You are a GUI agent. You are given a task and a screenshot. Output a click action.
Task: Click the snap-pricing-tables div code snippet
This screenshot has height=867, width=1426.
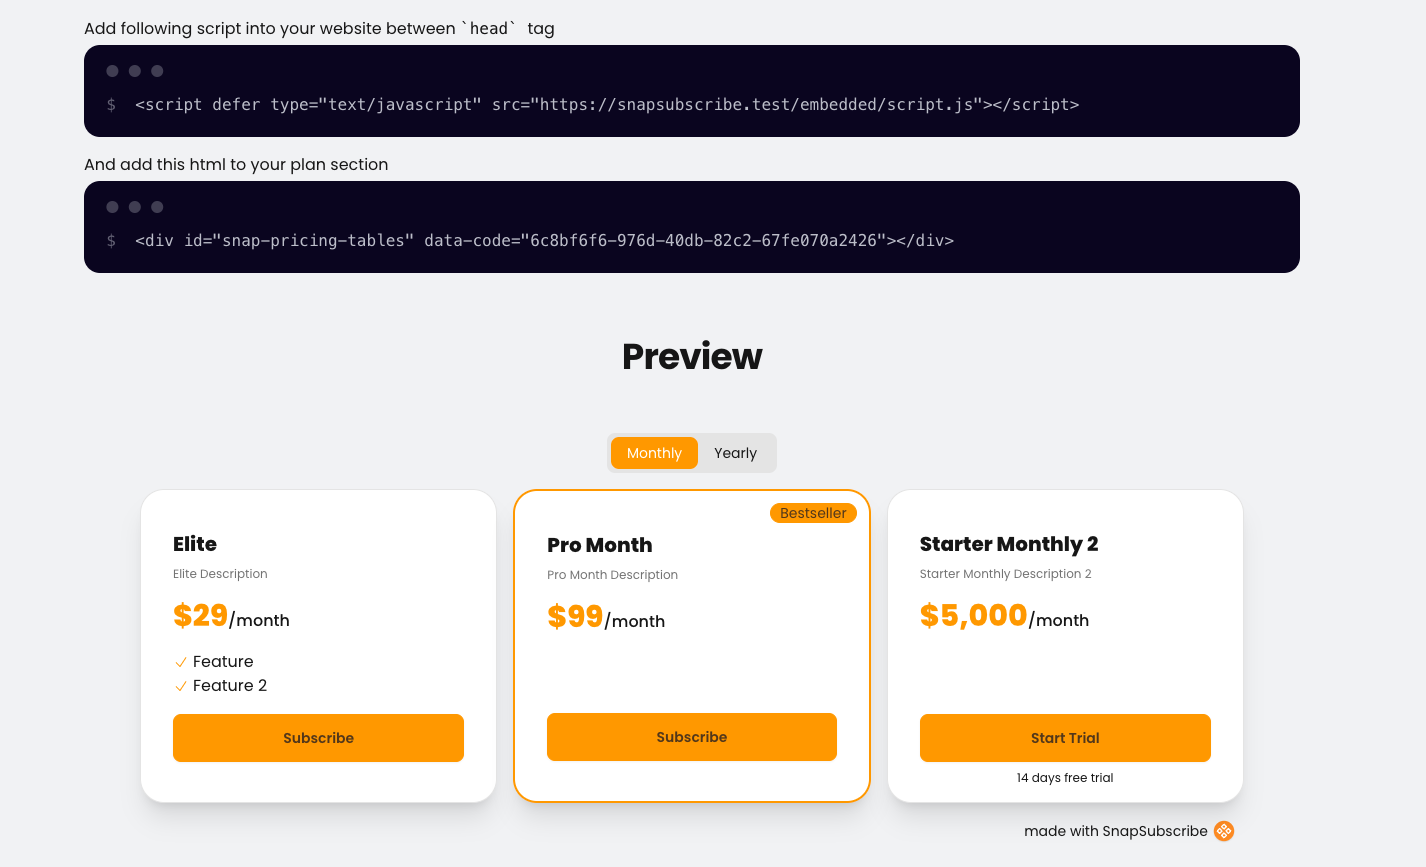click(544, 240)
